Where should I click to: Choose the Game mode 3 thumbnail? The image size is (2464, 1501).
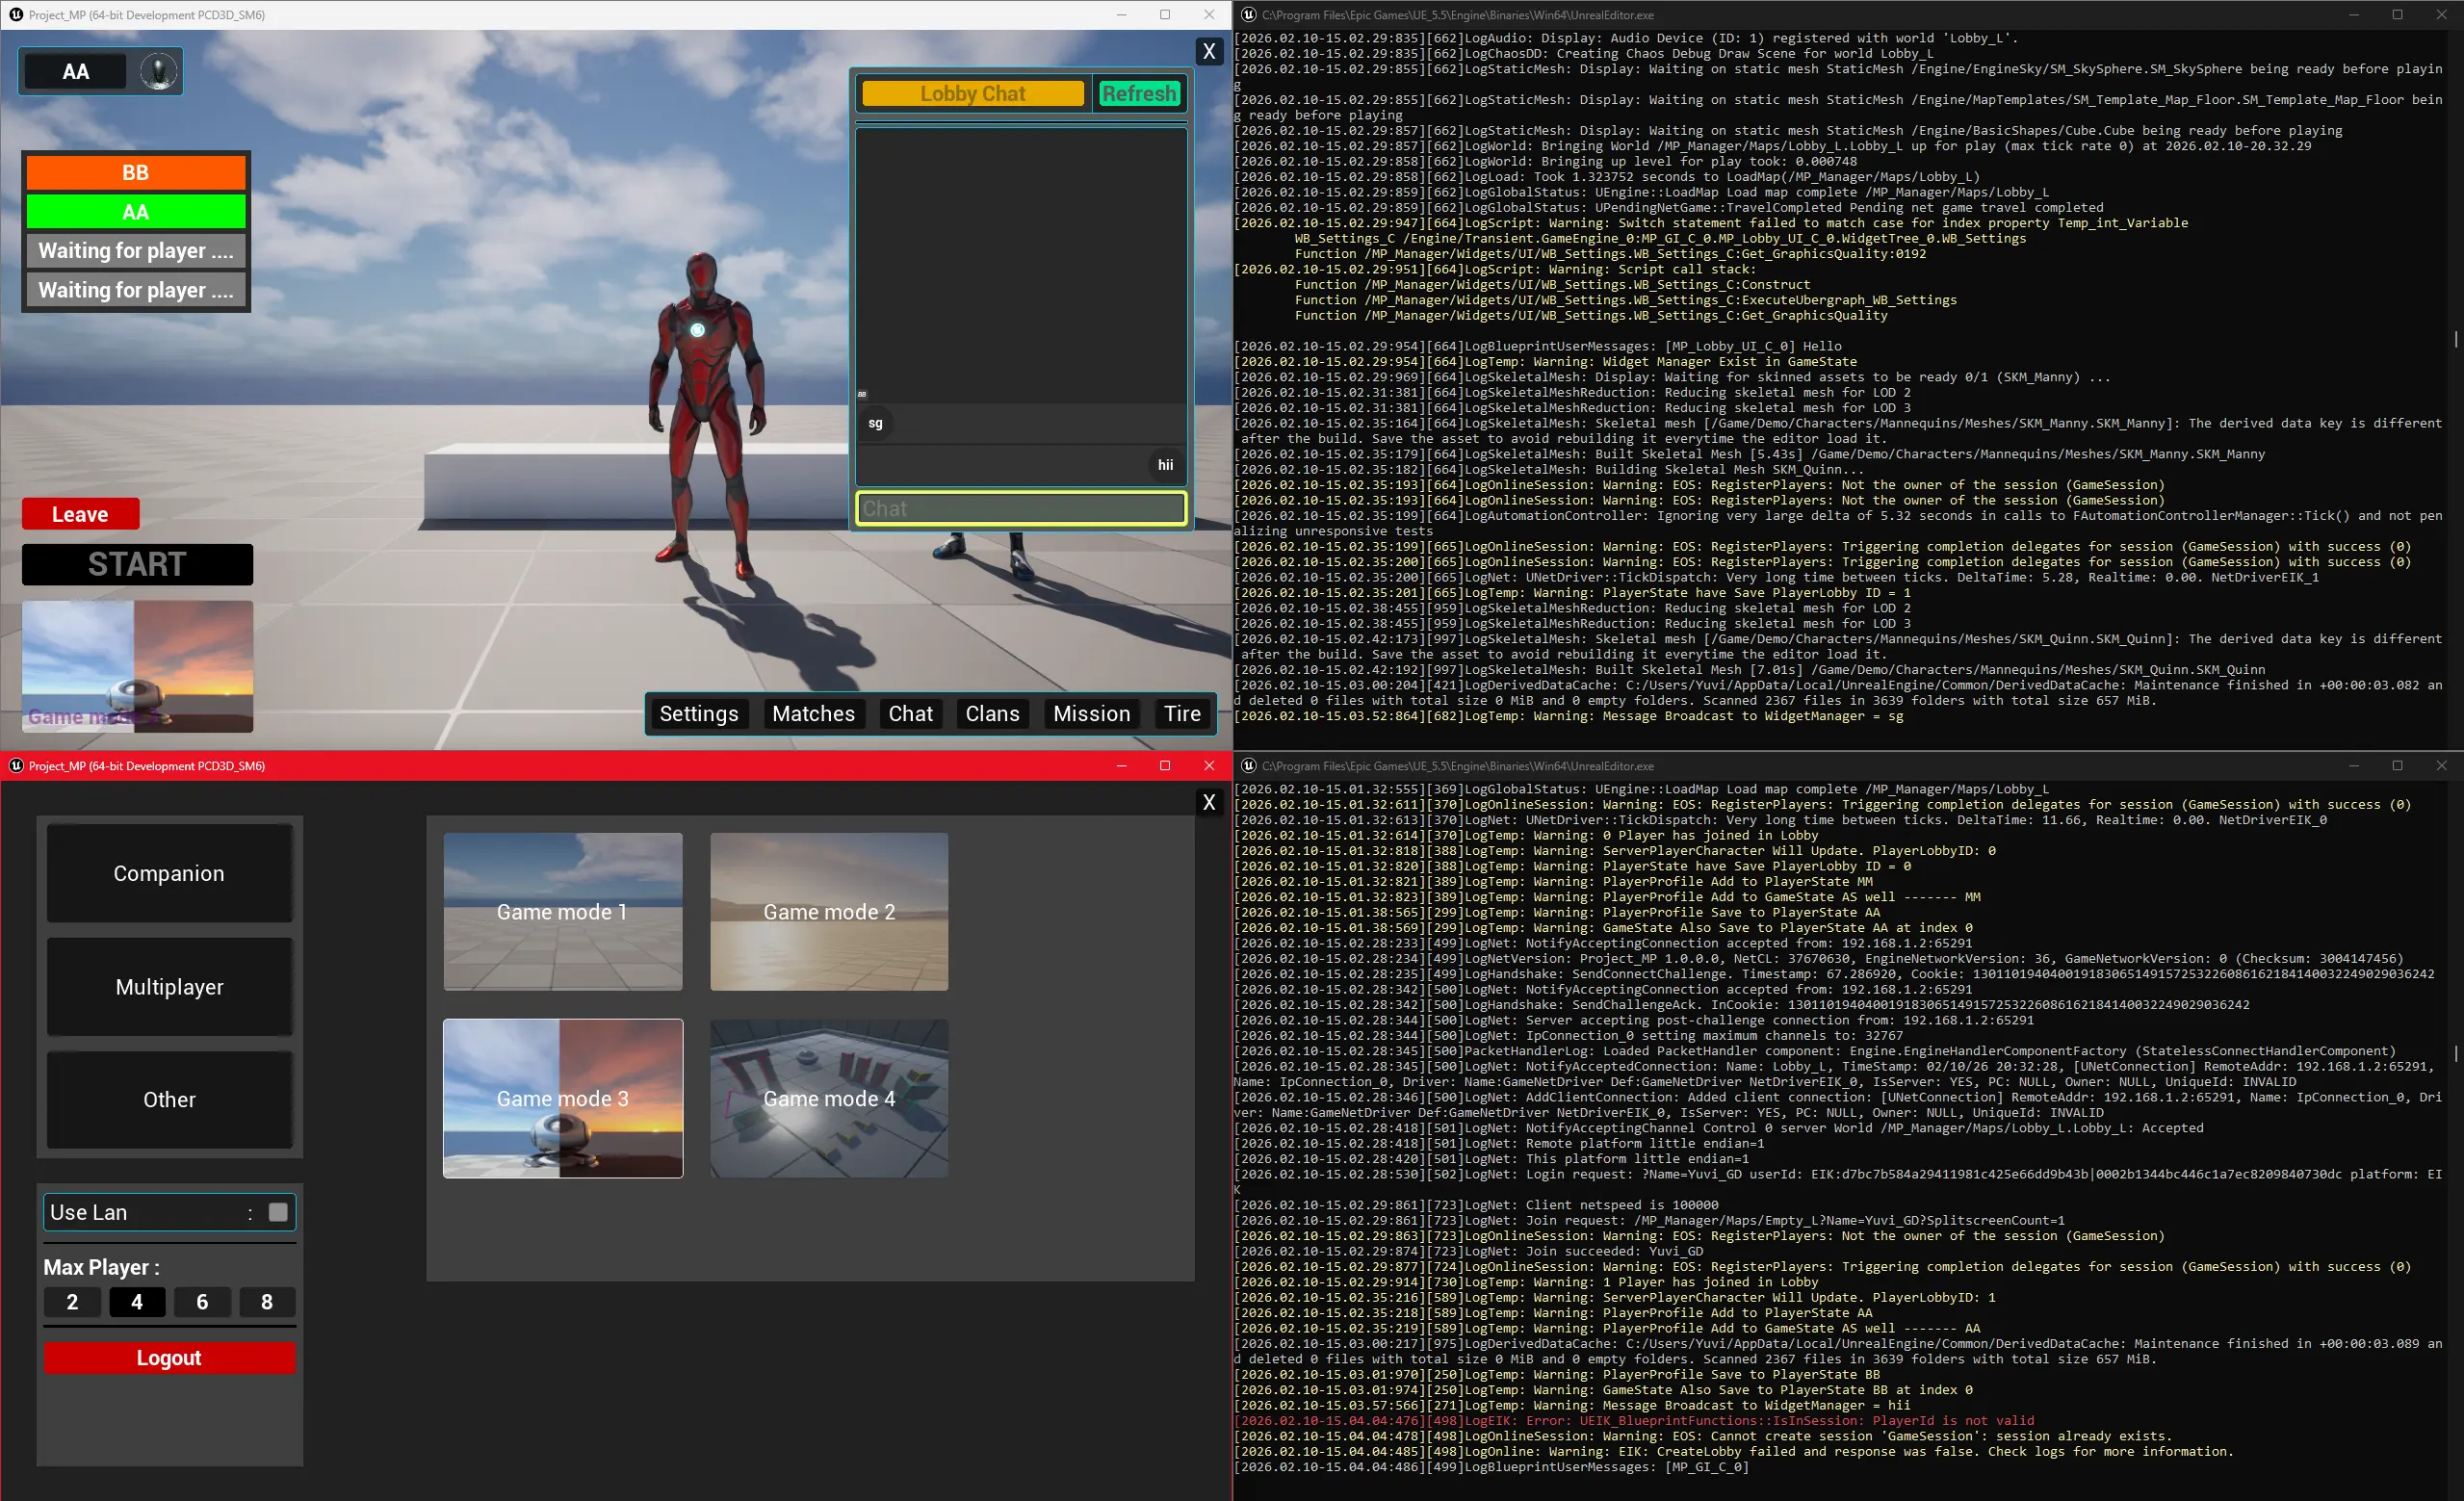tap(563, 1098)
